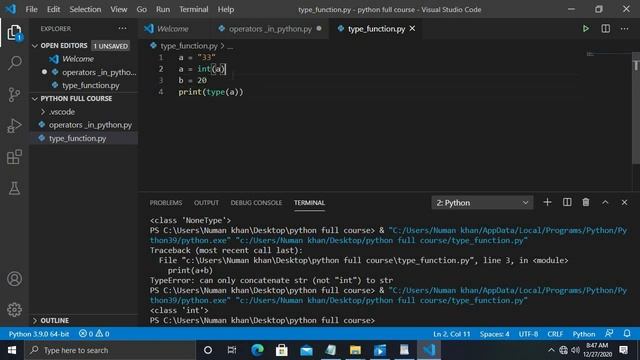The width and height of the screenshot is (640, 360).
Task: Open the Edit menu
Action: pyautogui.click(x=53, y=9)
